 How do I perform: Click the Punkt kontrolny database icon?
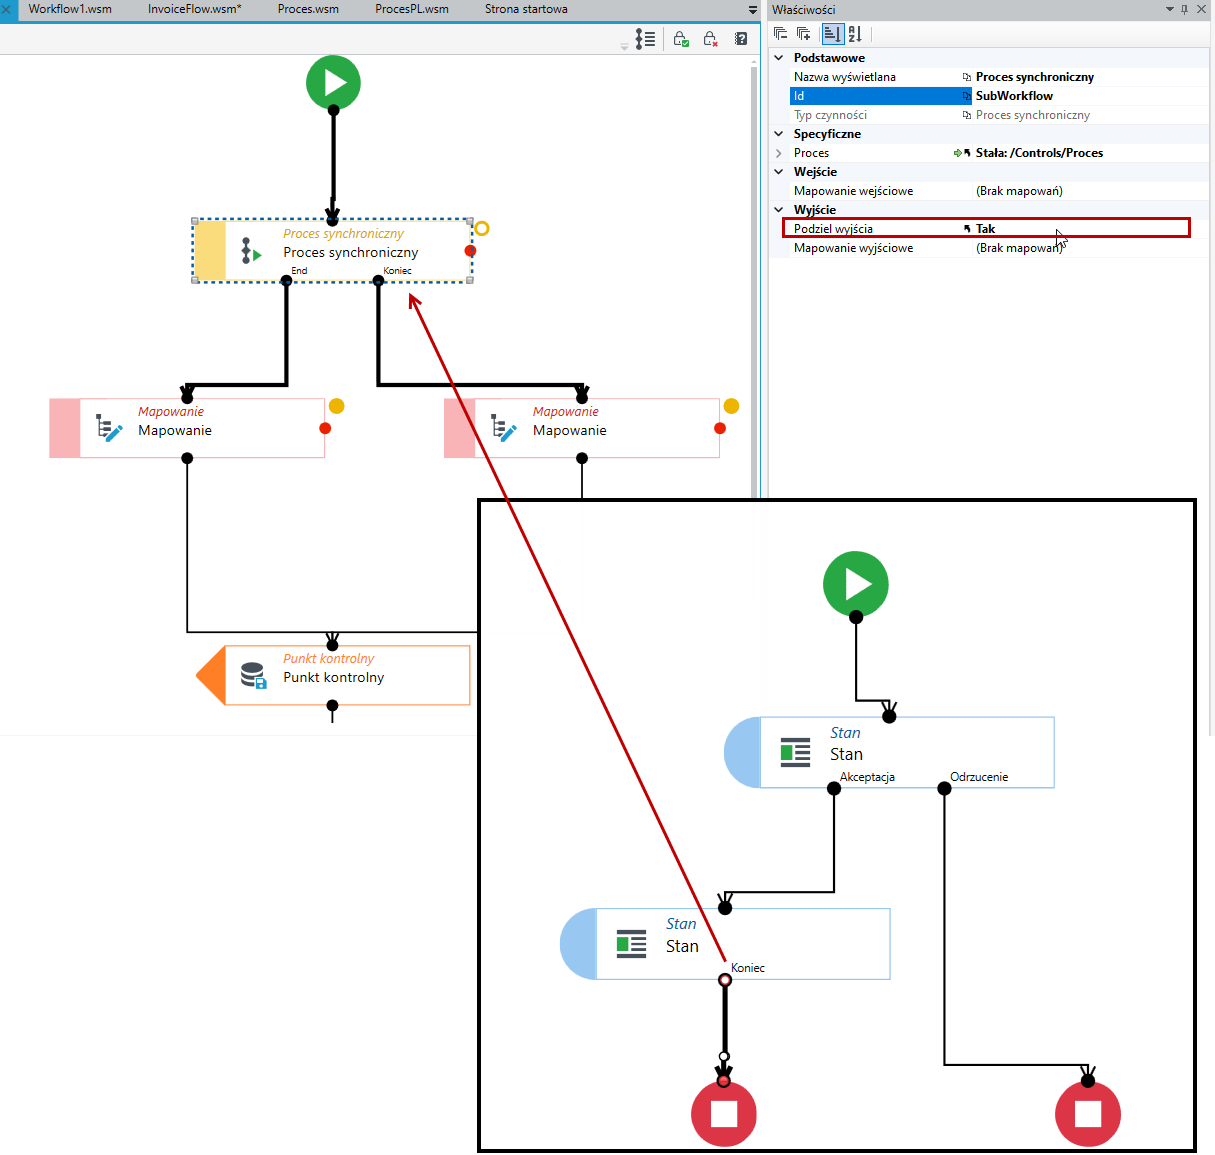pos(254,676)
